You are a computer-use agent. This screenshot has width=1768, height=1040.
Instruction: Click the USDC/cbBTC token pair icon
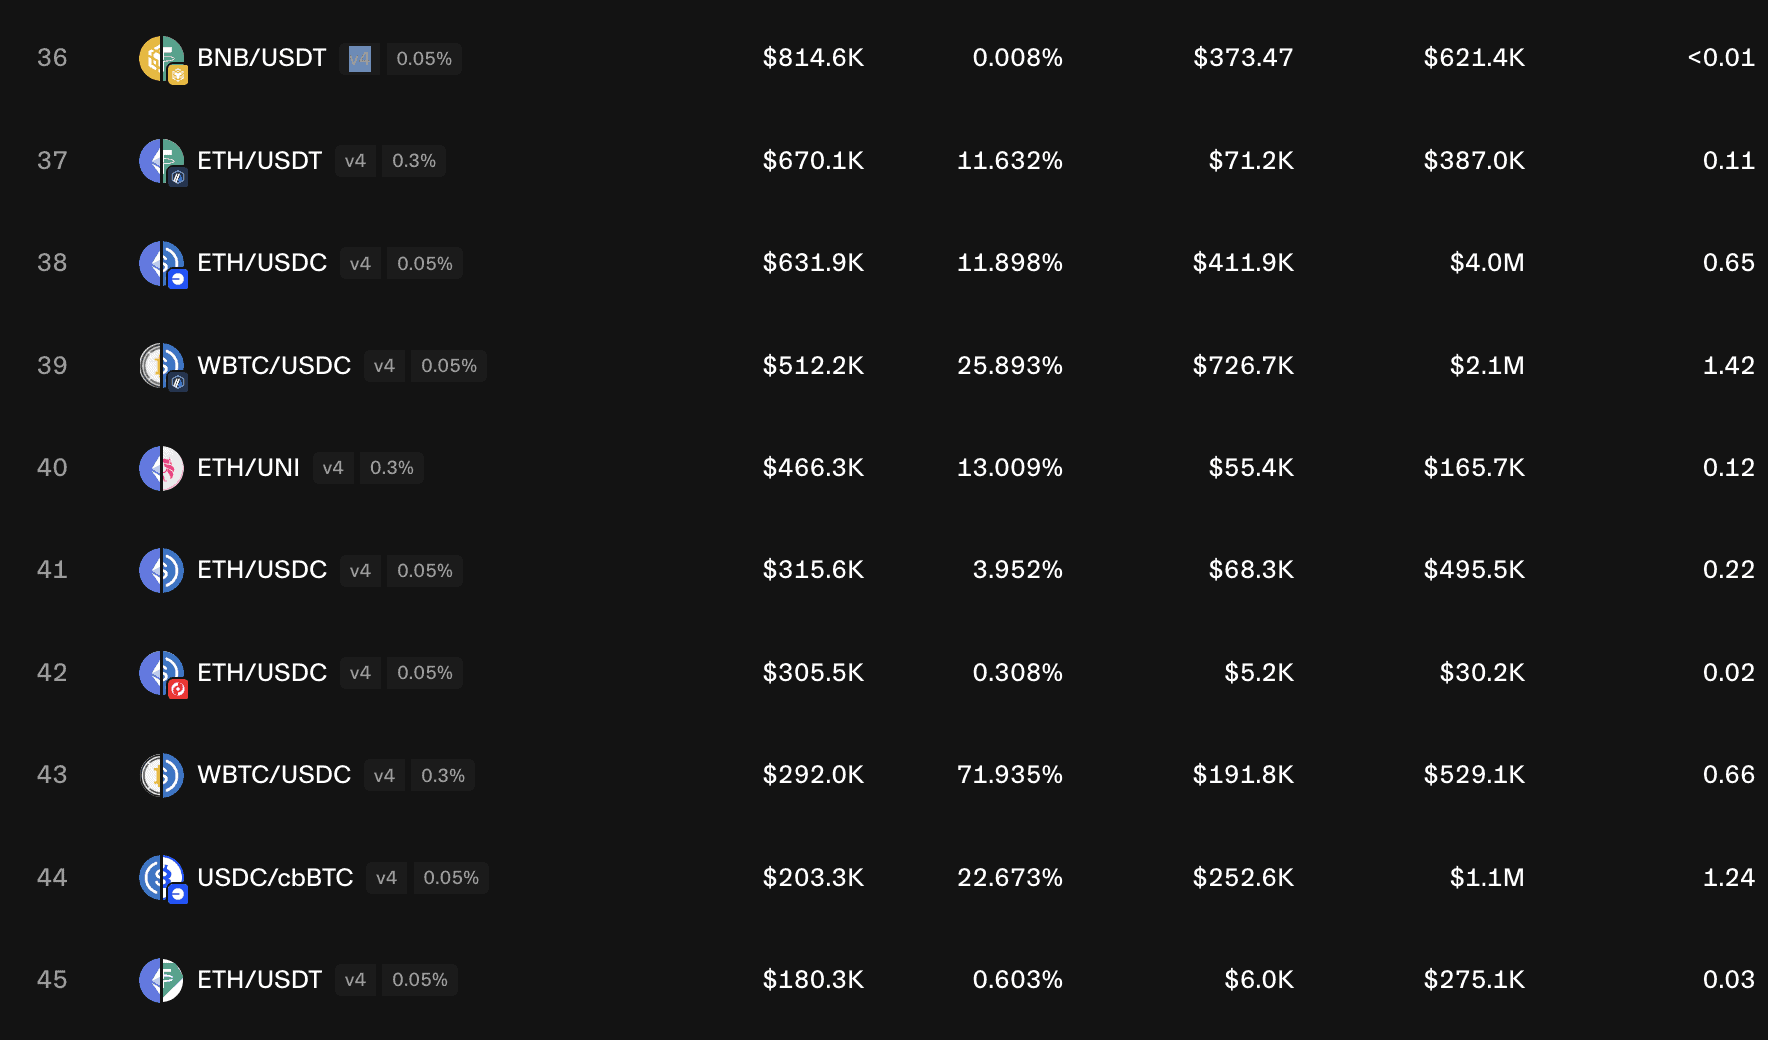tap(162, 879)
